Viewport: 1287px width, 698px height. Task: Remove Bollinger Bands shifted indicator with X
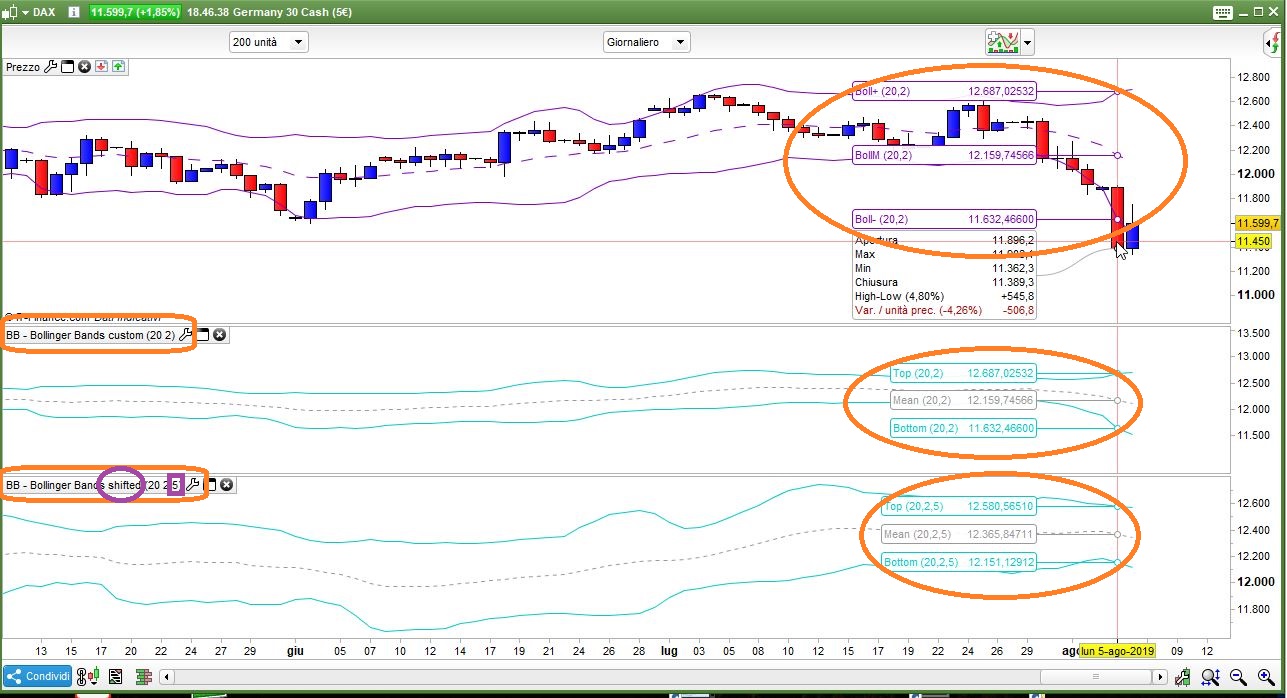(x=227, y=485)
